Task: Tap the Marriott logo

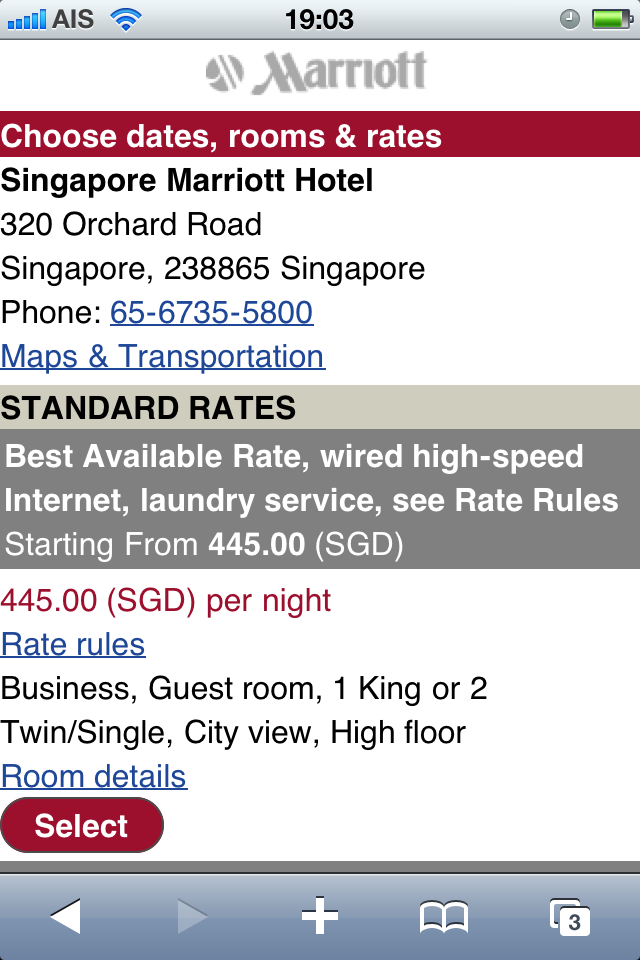Action: 317,72
